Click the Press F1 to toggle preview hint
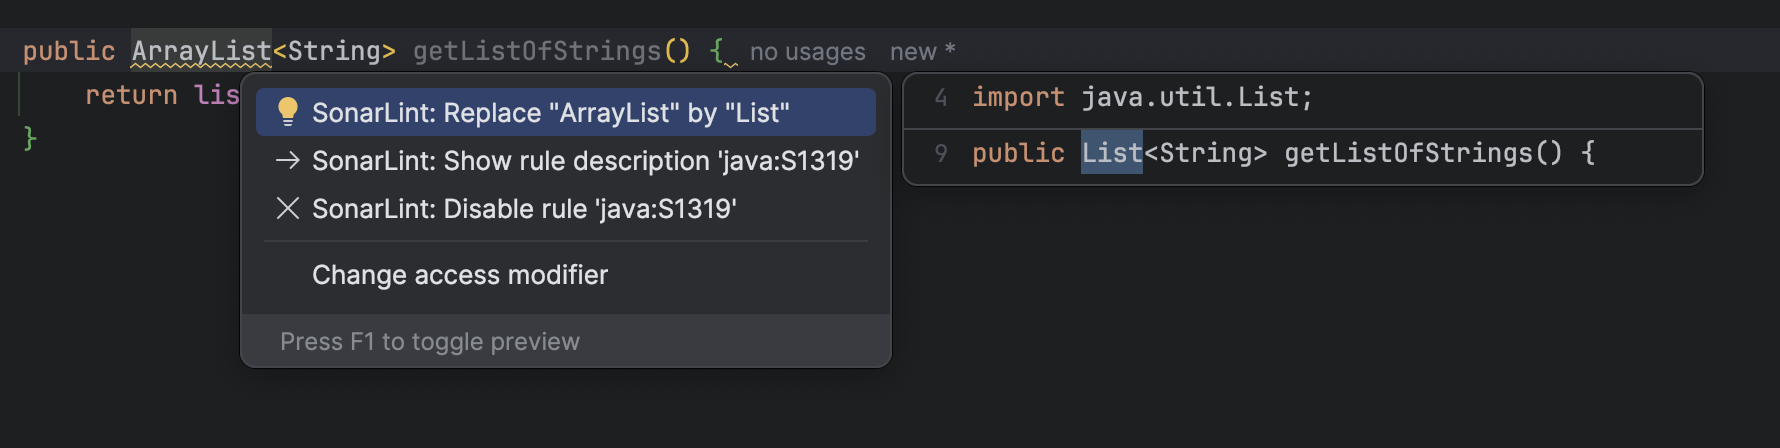 click(430, 342)
